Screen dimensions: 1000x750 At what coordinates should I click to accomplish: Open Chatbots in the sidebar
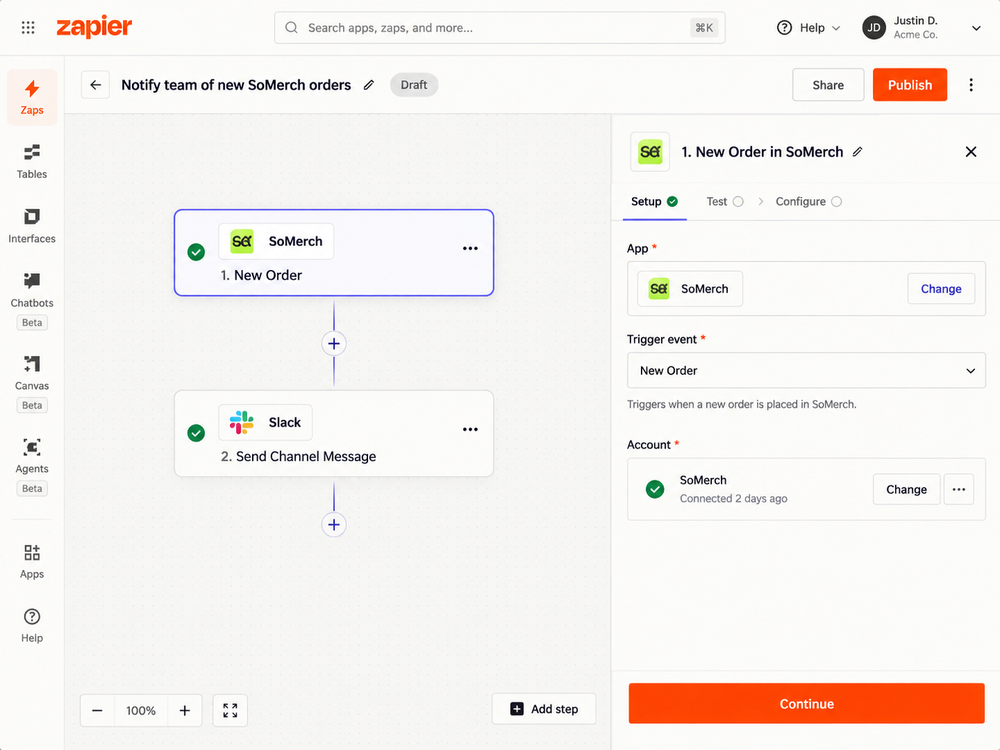tap(32, 298)
